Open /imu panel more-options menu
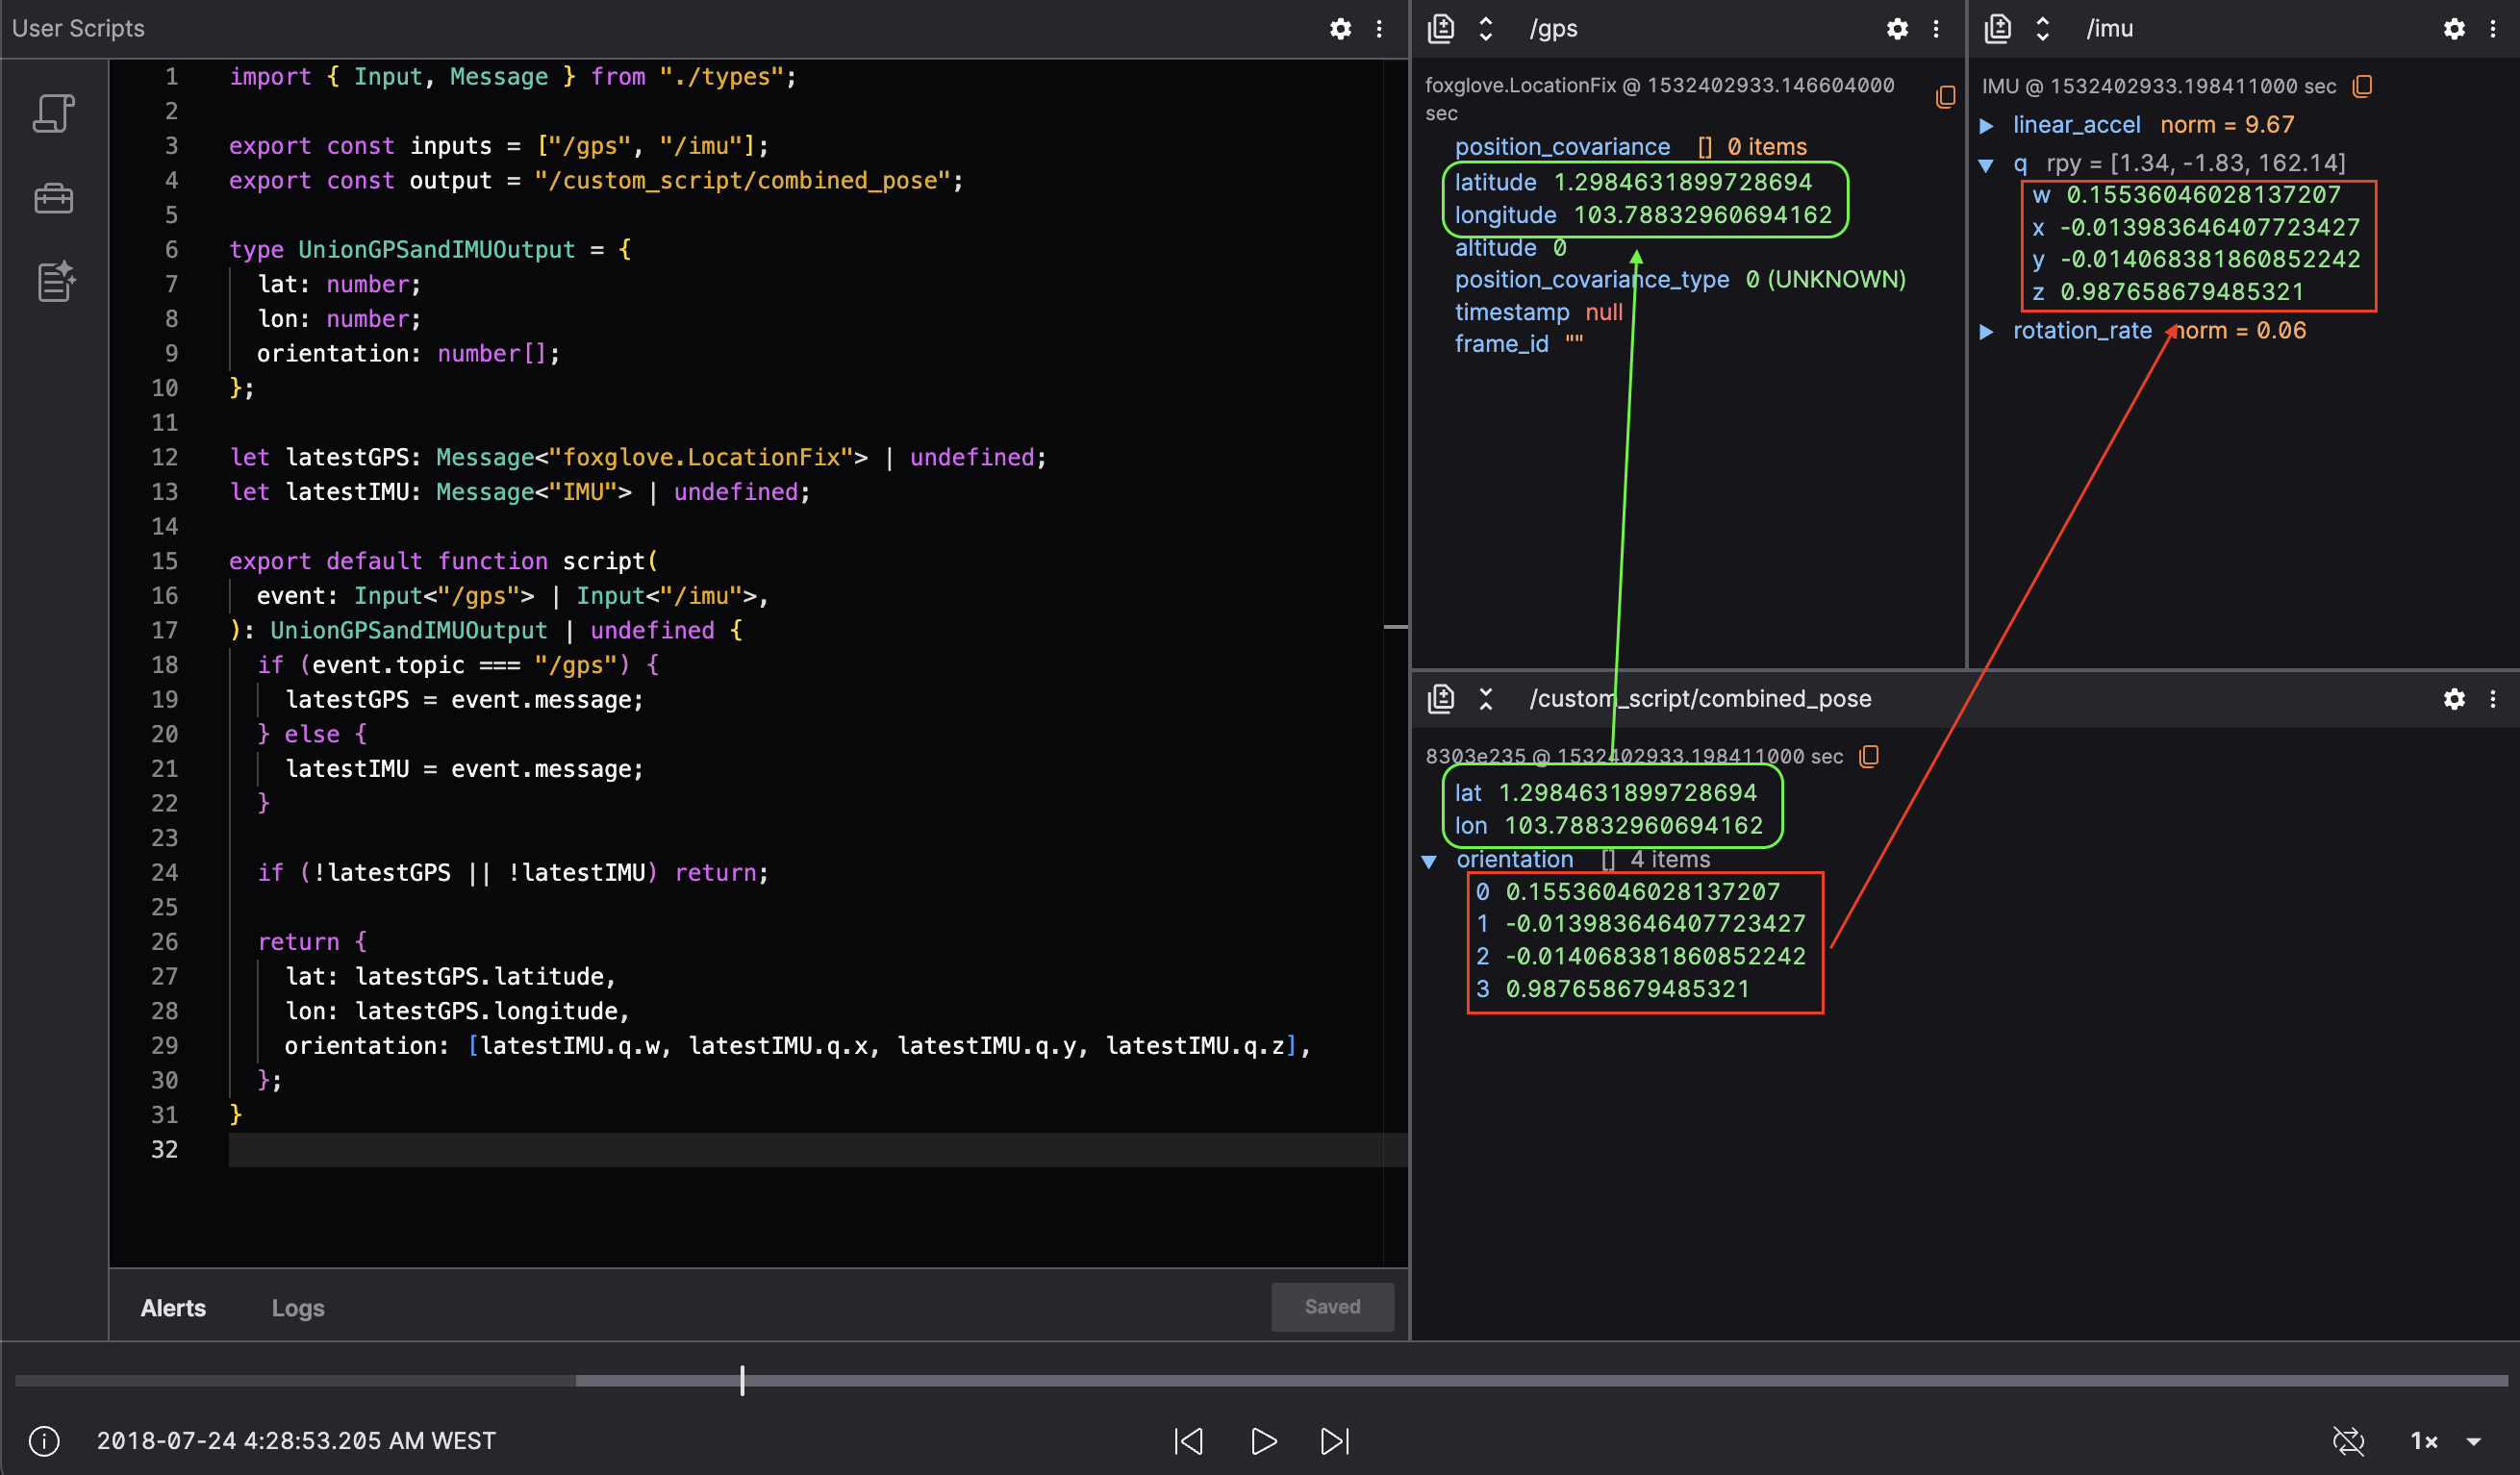 (x=2493, y=29)
